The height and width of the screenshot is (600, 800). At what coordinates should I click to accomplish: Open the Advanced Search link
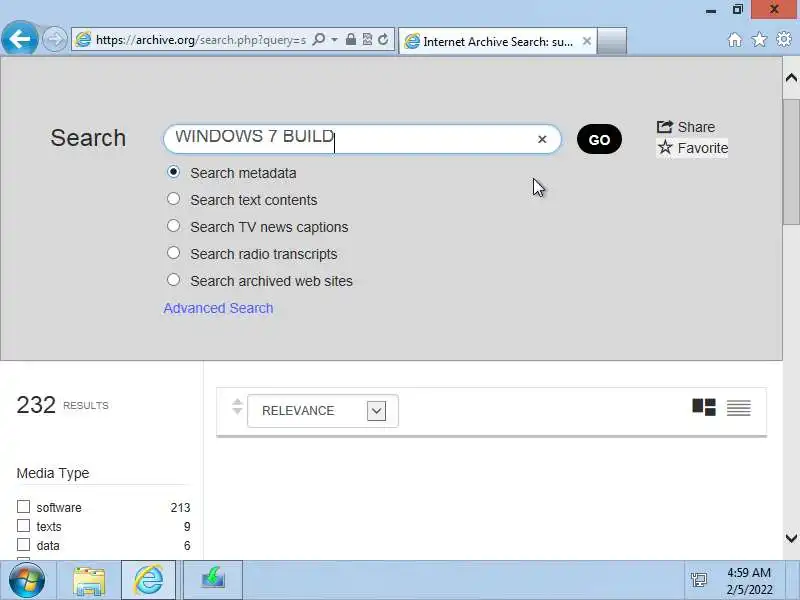pos(218,308)
